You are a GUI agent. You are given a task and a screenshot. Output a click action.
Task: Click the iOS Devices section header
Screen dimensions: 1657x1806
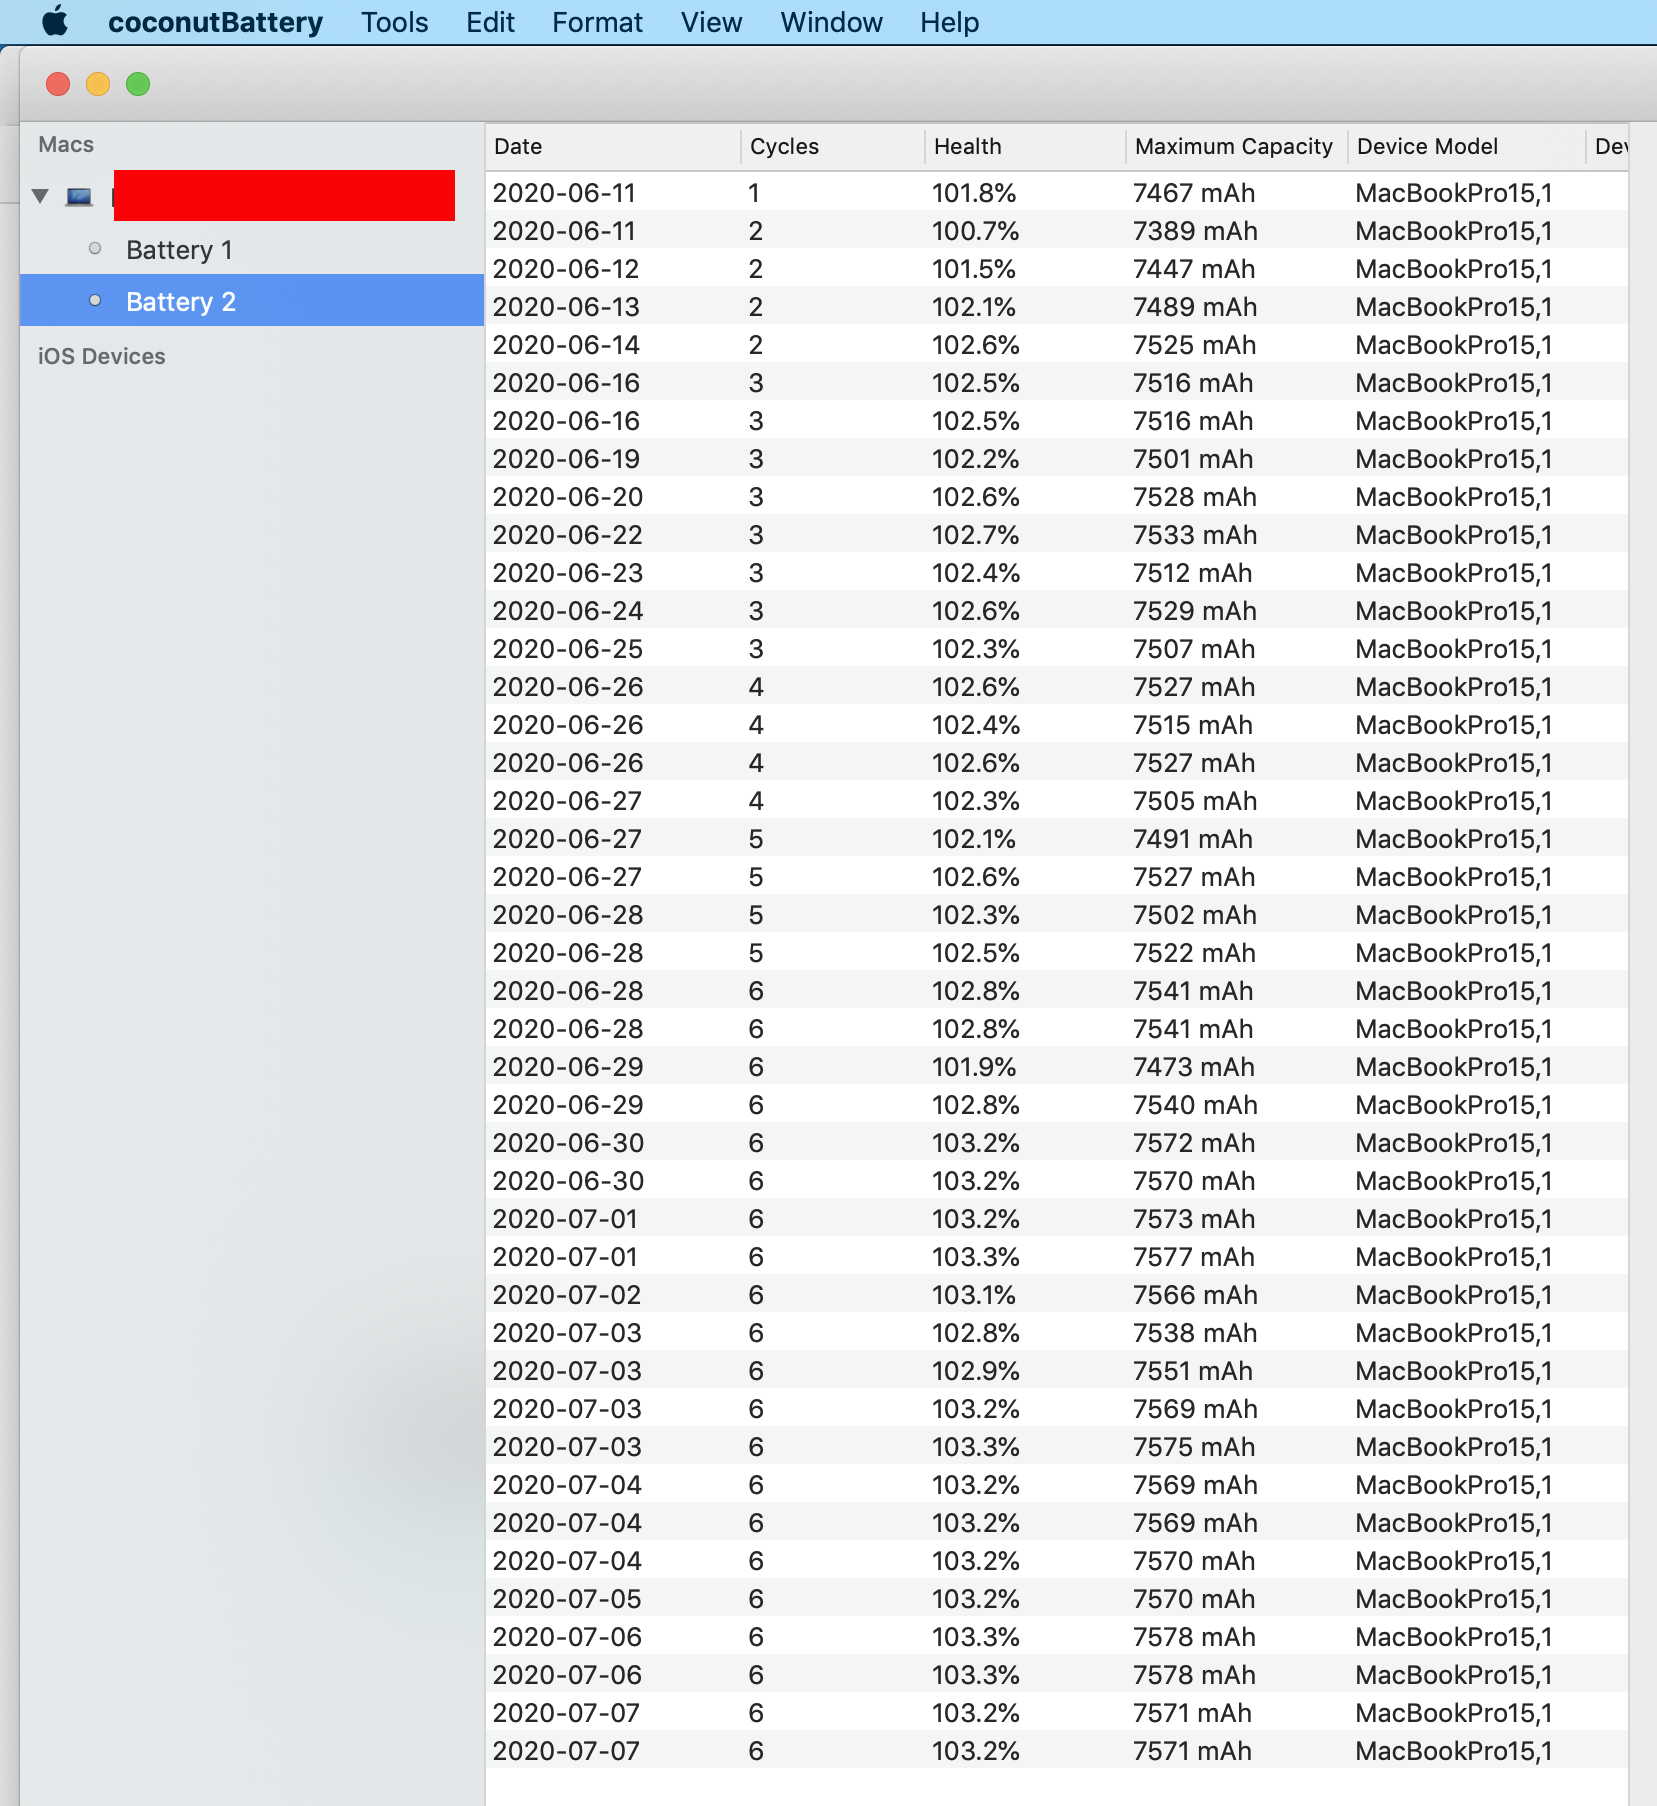[x=101, y=356]
